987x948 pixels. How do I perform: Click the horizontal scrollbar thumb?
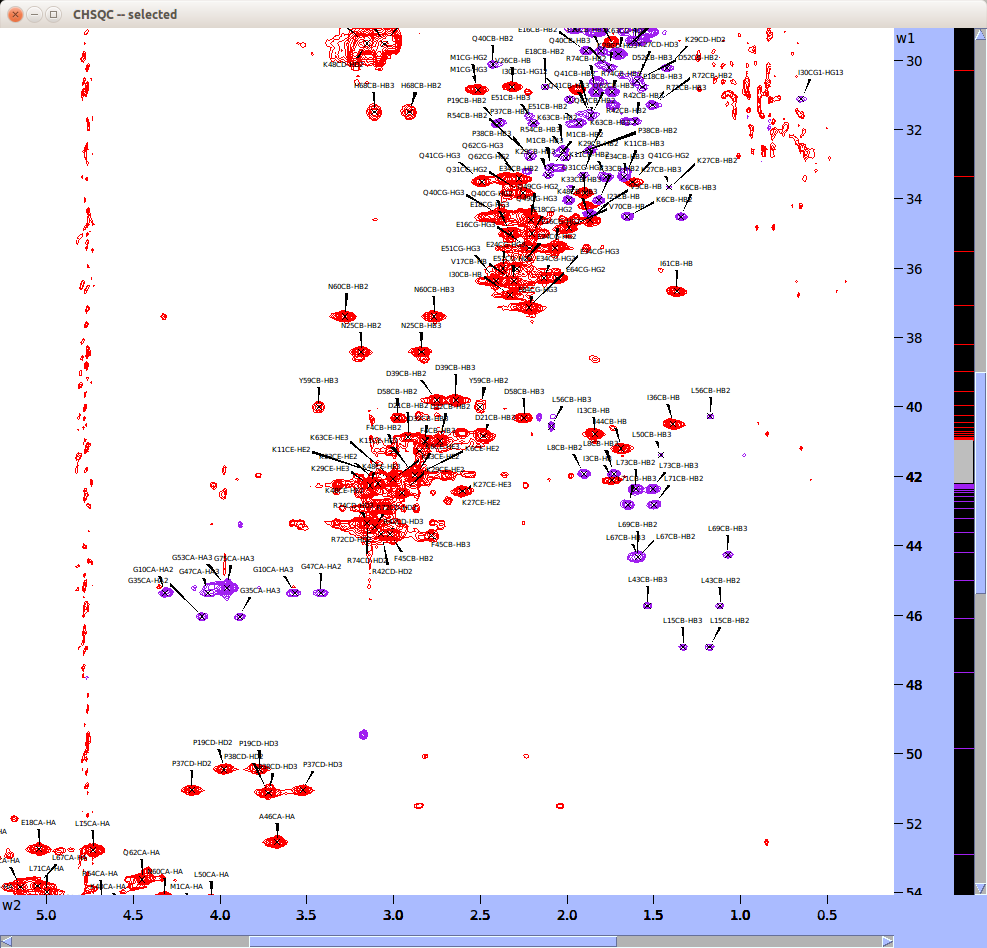(x=432, y=940)
